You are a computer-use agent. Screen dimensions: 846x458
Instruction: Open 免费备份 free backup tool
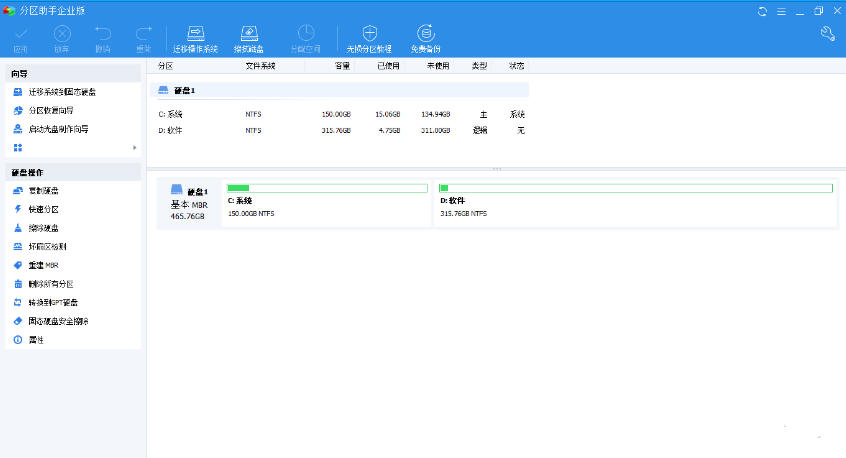426,39
